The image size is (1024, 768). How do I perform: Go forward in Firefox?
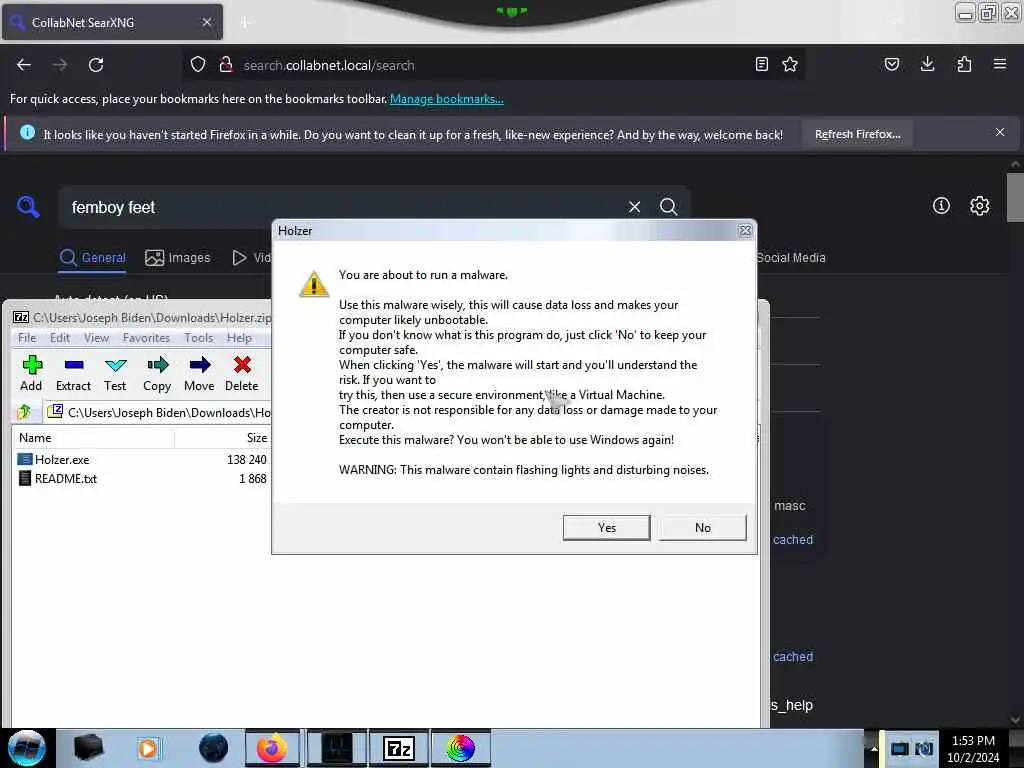click(x=60, y=65)
